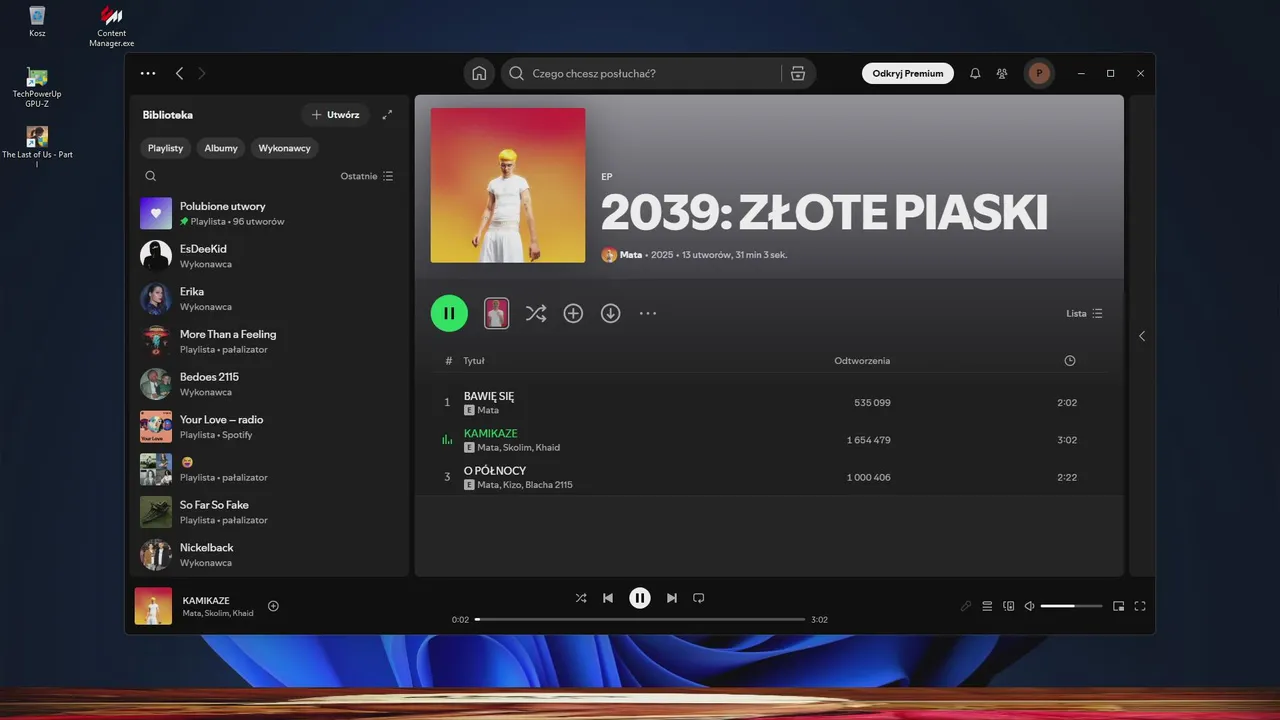Image resolution: width=1280 pixels, height=720 pixels.
Task: Seek in the playback progress bar
Action: pyautogui.click(x=640, y=620)
